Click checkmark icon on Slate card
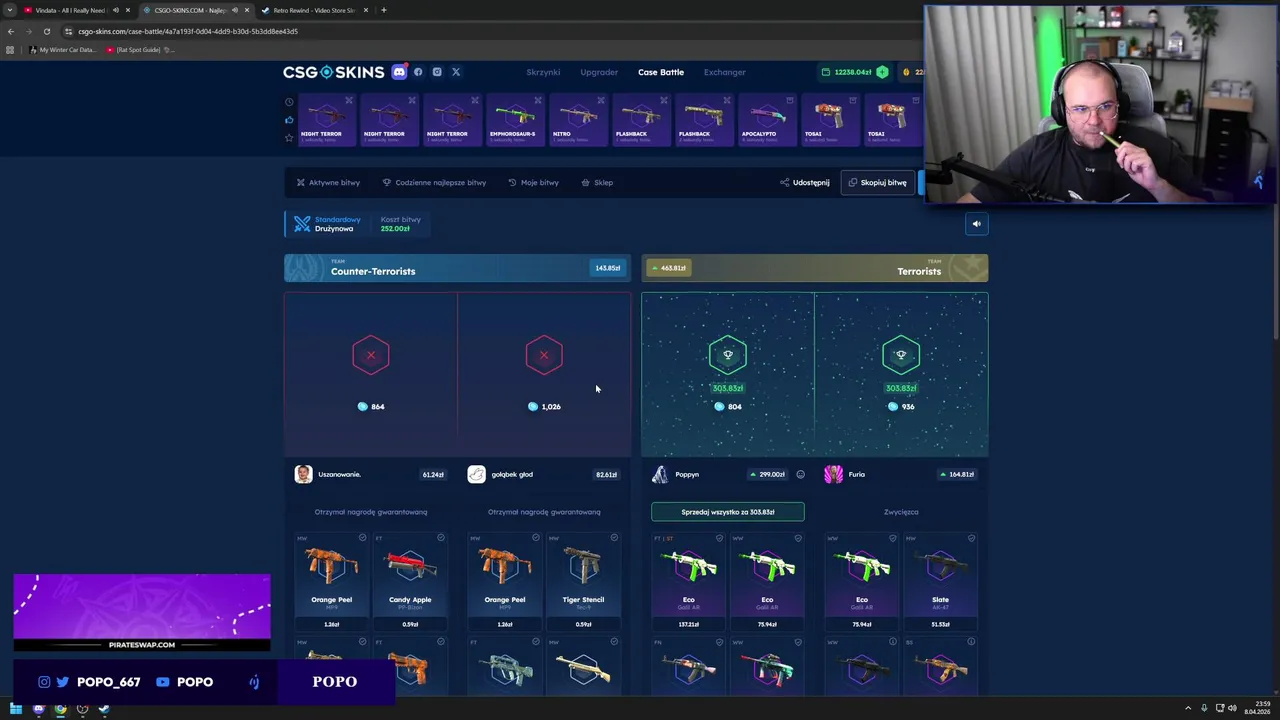Image resolution: width=1280 pixels, height=720 pixels. [971, 538]
